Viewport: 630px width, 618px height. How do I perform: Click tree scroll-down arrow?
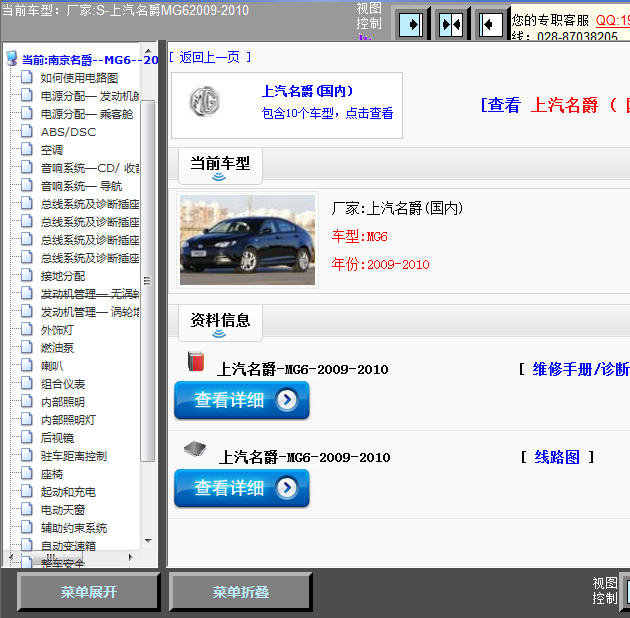[148, 541]
